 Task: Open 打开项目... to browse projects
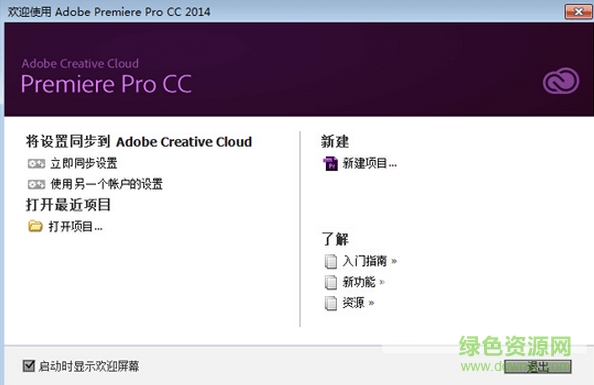click(x=75, y=227)
